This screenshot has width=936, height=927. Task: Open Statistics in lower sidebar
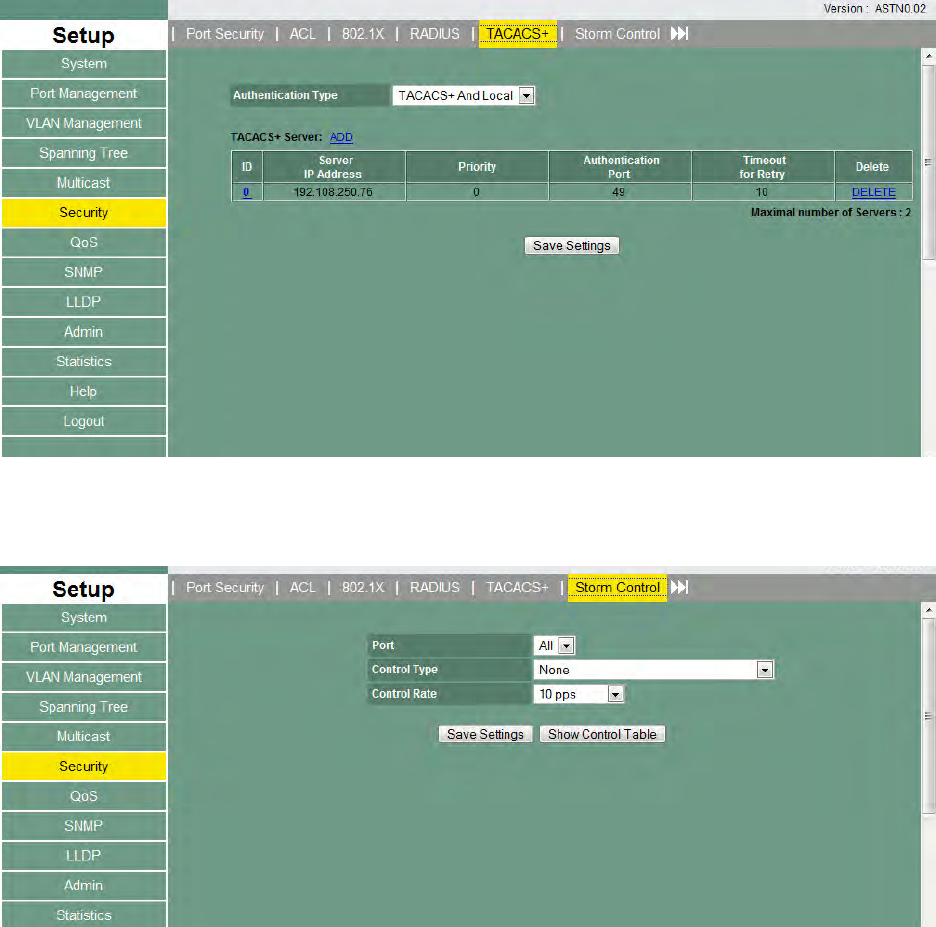pos(84,915)
